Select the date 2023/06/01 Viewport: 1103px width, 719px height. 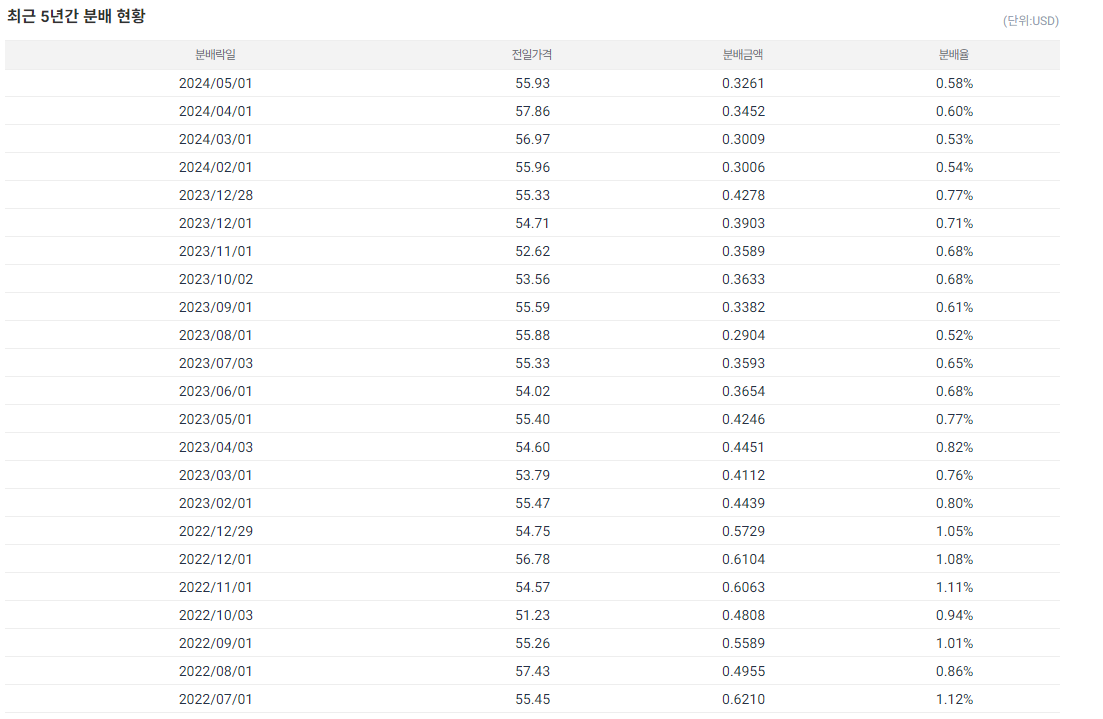coord(215,391)
